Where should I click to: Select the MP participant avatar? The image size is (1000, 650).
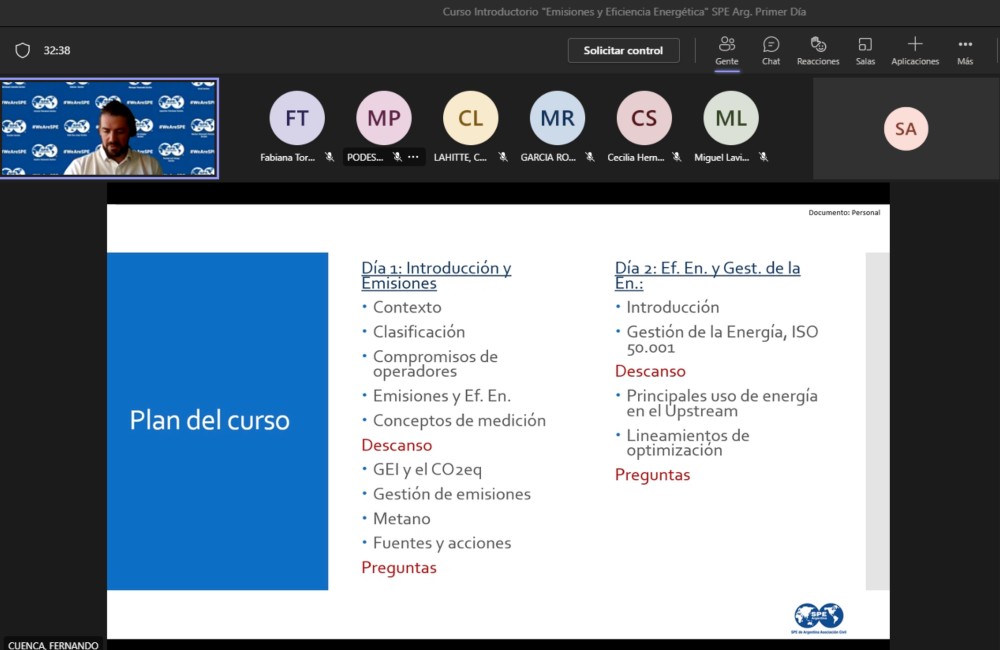[x=384, y=118]
